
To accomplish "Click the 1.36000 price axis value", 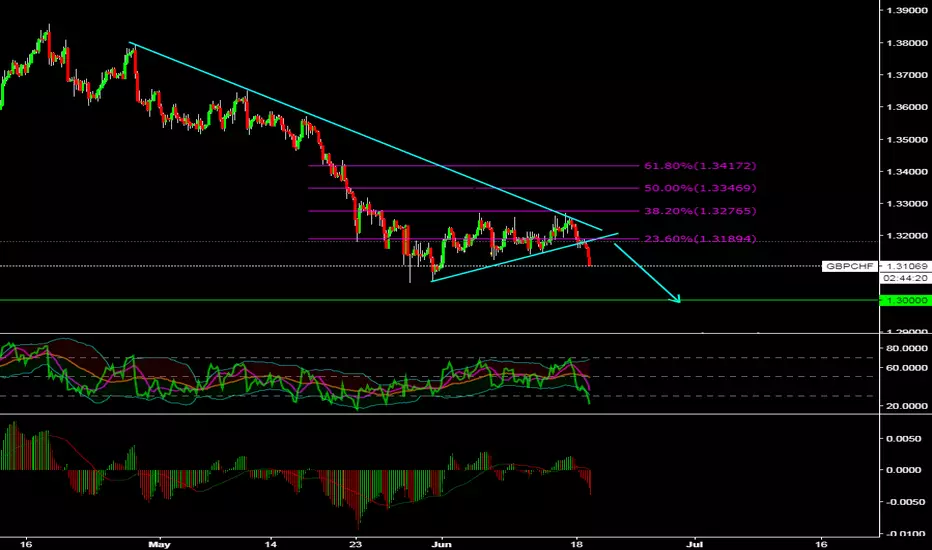I will 907,107.
